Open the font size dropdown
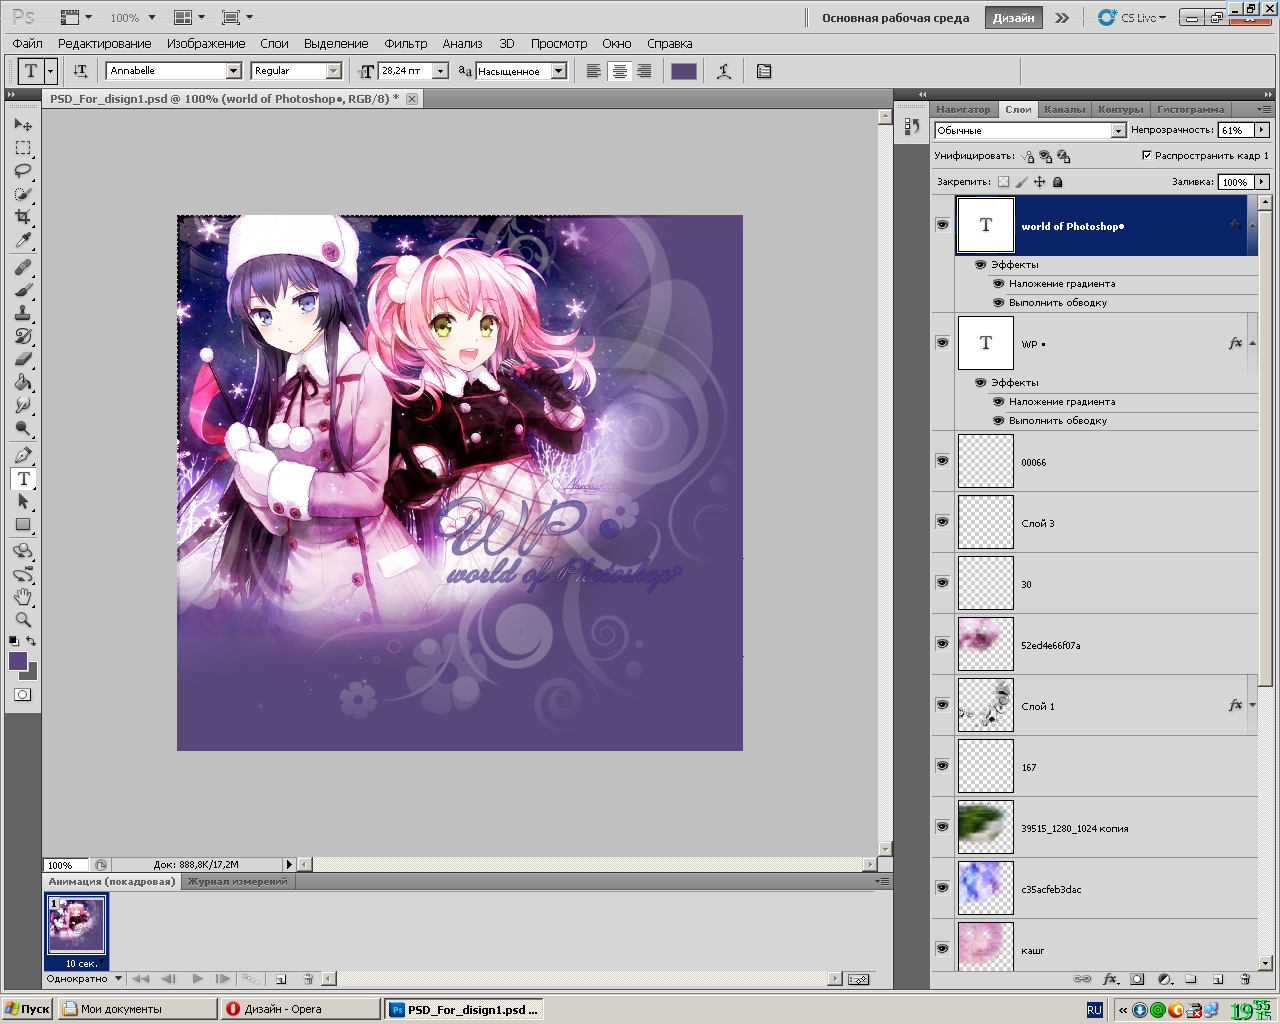Image resolution: width=1280 pixels, height=1024 pixels. [440, 71]
